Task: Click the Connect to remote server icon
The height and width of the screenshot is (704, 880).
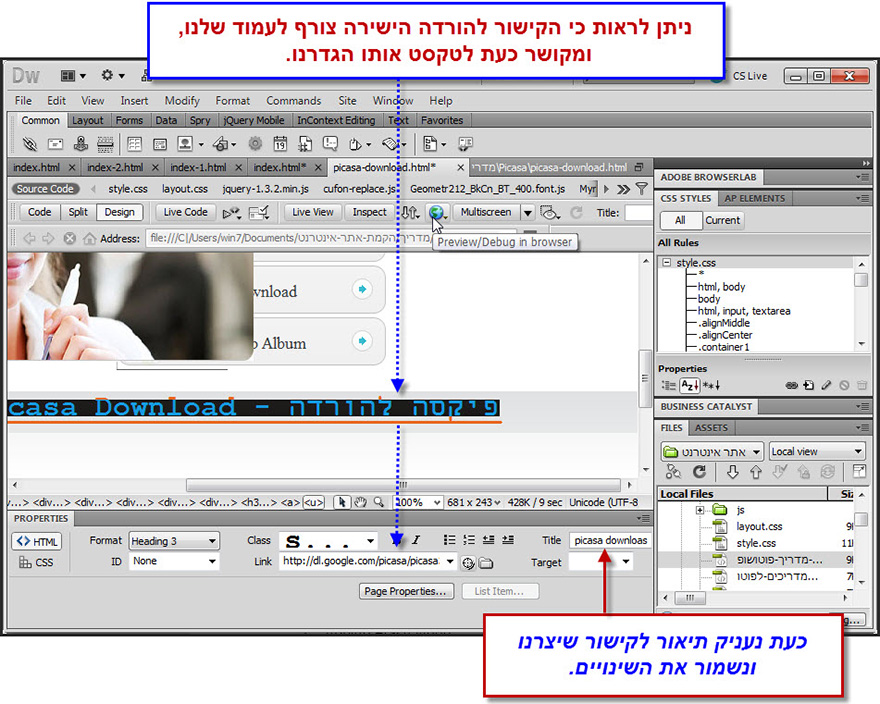Action: pyautogui.click(x=673, y=472)
